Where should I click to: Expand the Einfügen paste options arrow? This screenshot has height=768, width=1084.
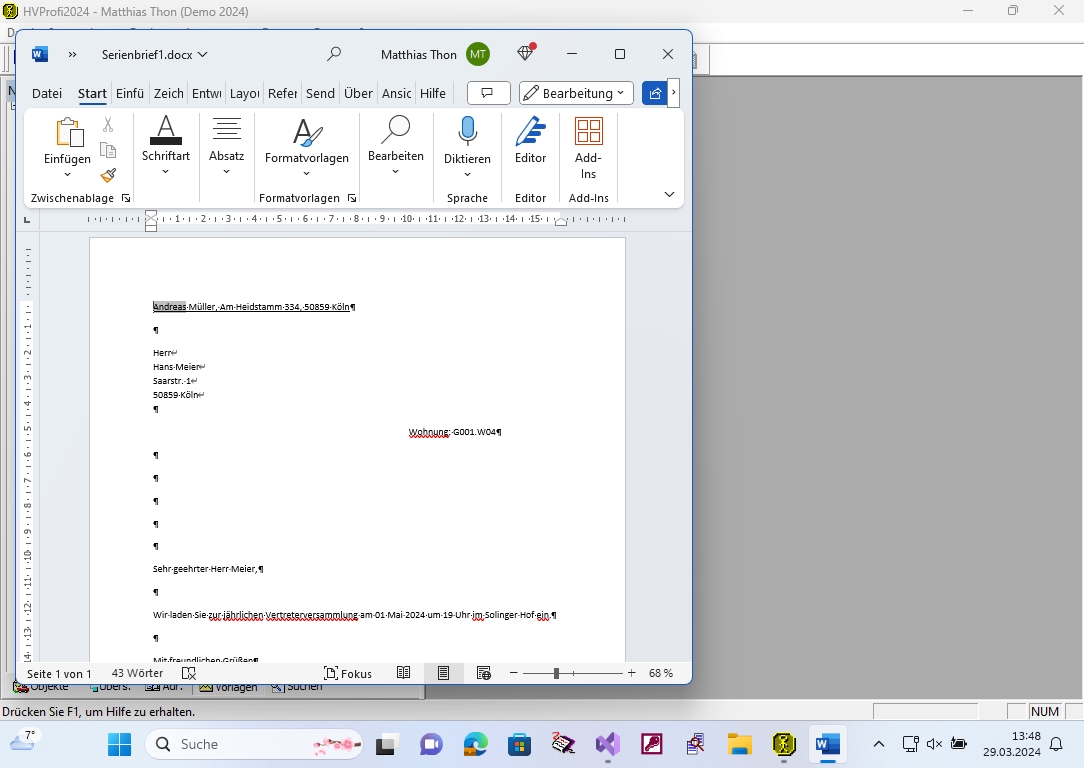[67, 174]
